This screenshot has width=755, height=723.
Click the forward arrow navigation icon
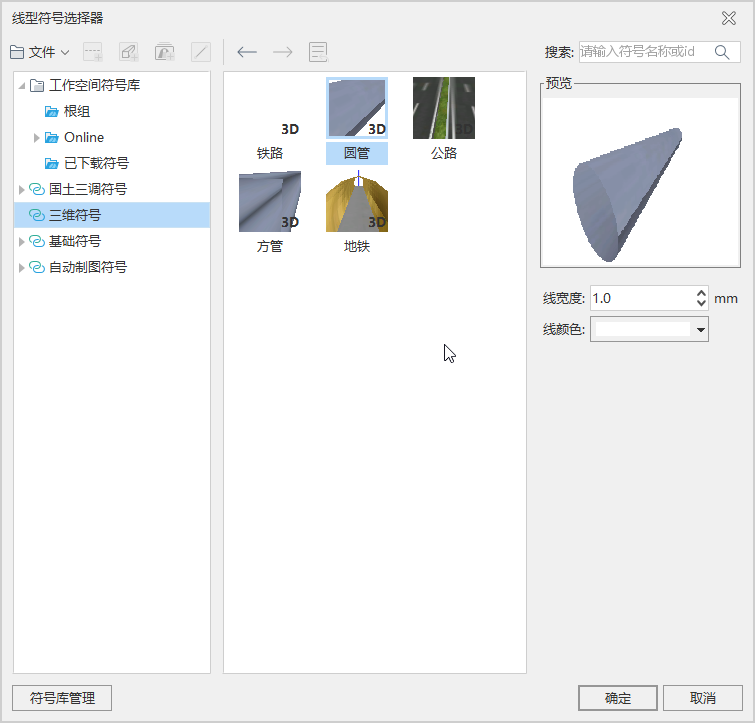pyautogui.click(x=283, y=52)
